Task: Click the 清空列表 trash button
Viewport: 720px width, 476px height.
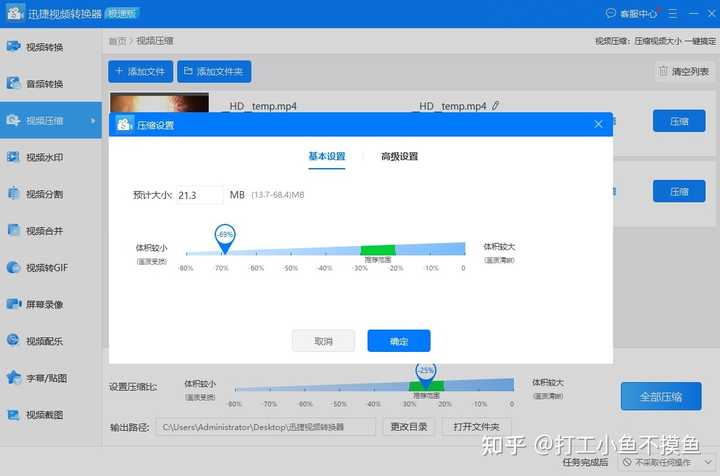Action: pos(684,71)
